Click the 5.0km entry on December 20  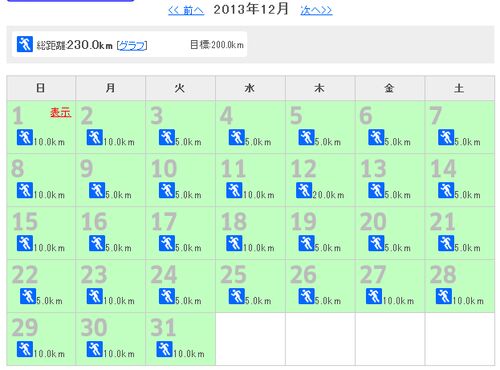coord(397,248)
